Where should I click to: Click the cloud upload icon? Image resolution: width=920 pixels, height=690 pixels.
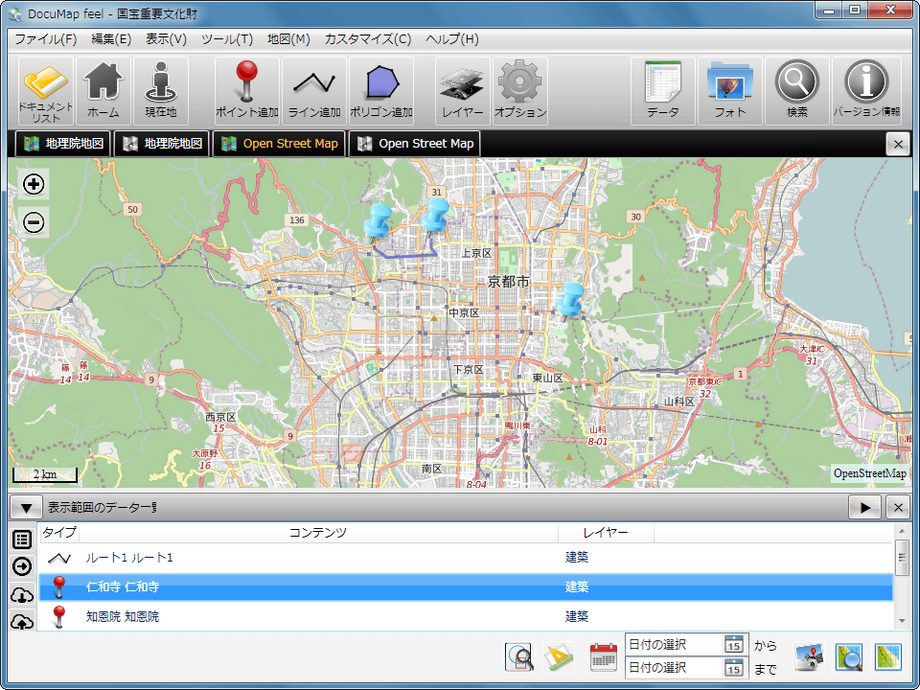coord(22,621)
